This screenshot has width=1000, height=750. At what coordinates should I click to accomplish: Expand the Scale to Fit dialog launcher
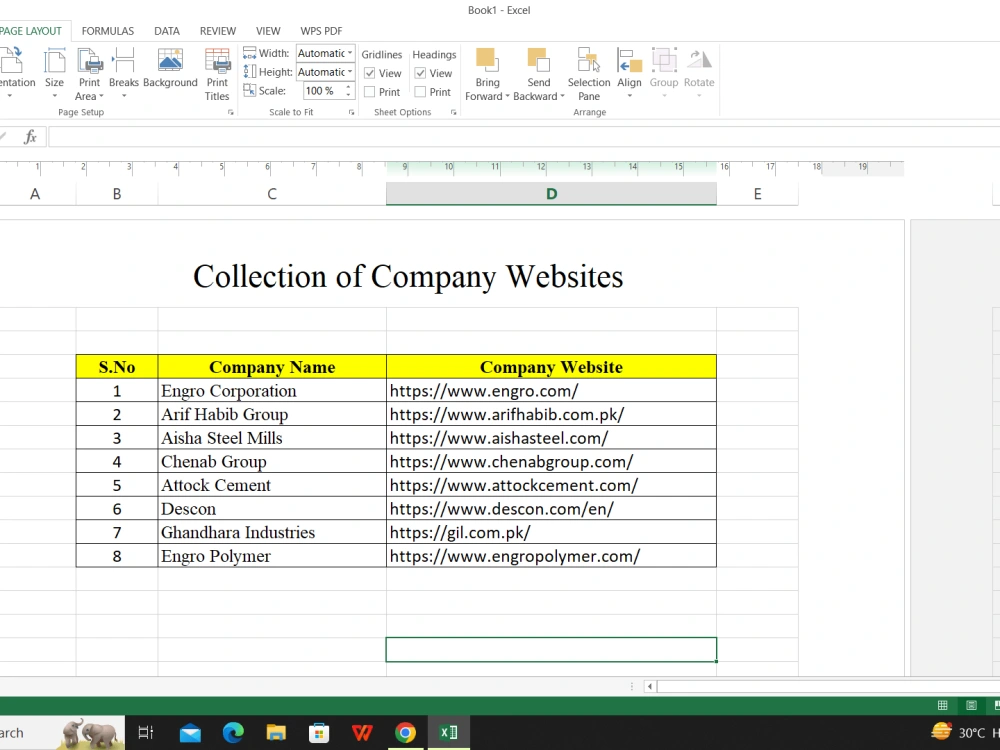point(351,112)
